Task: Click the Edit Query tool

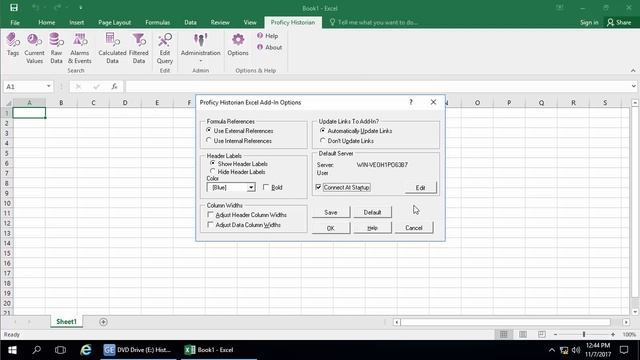Action: [x=165, y=48]
